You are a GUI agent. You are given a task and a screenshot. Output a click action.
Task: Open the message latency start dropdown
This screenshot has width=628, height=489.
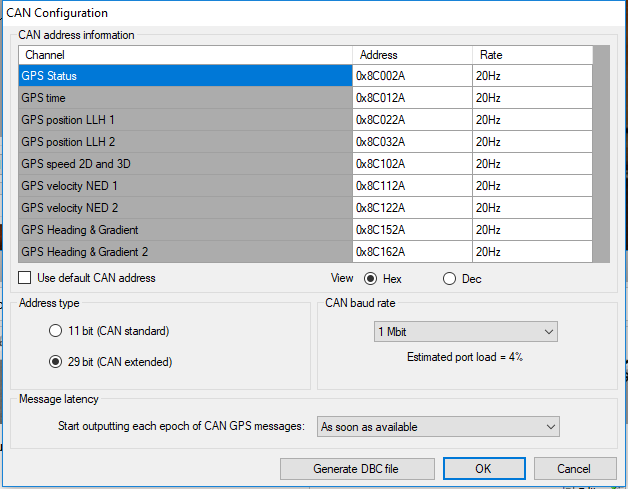pos(437,427)
